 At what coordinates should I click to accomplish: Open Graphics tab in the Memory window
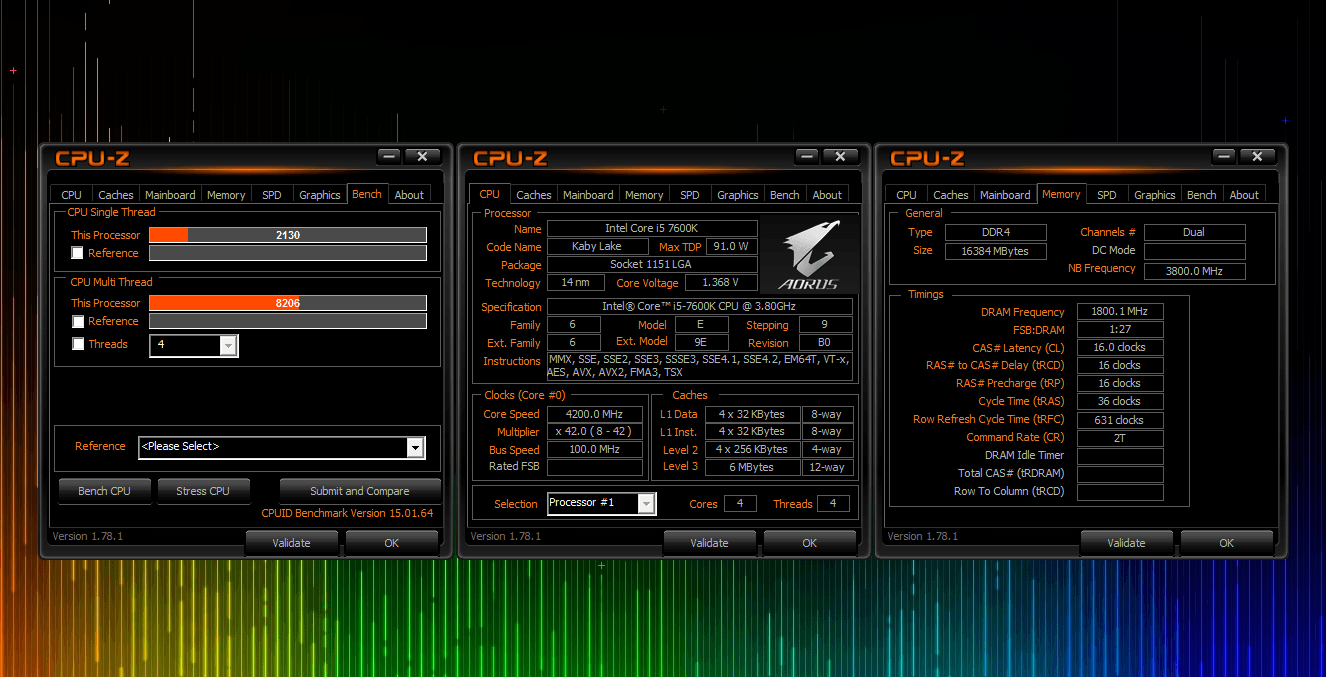click(1154, 195)
